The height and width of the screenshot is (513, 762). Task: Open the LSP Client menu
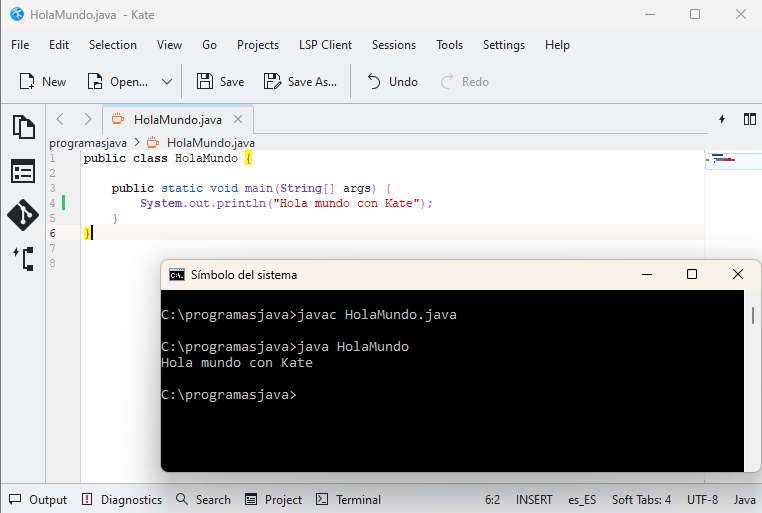click(325, 45)
